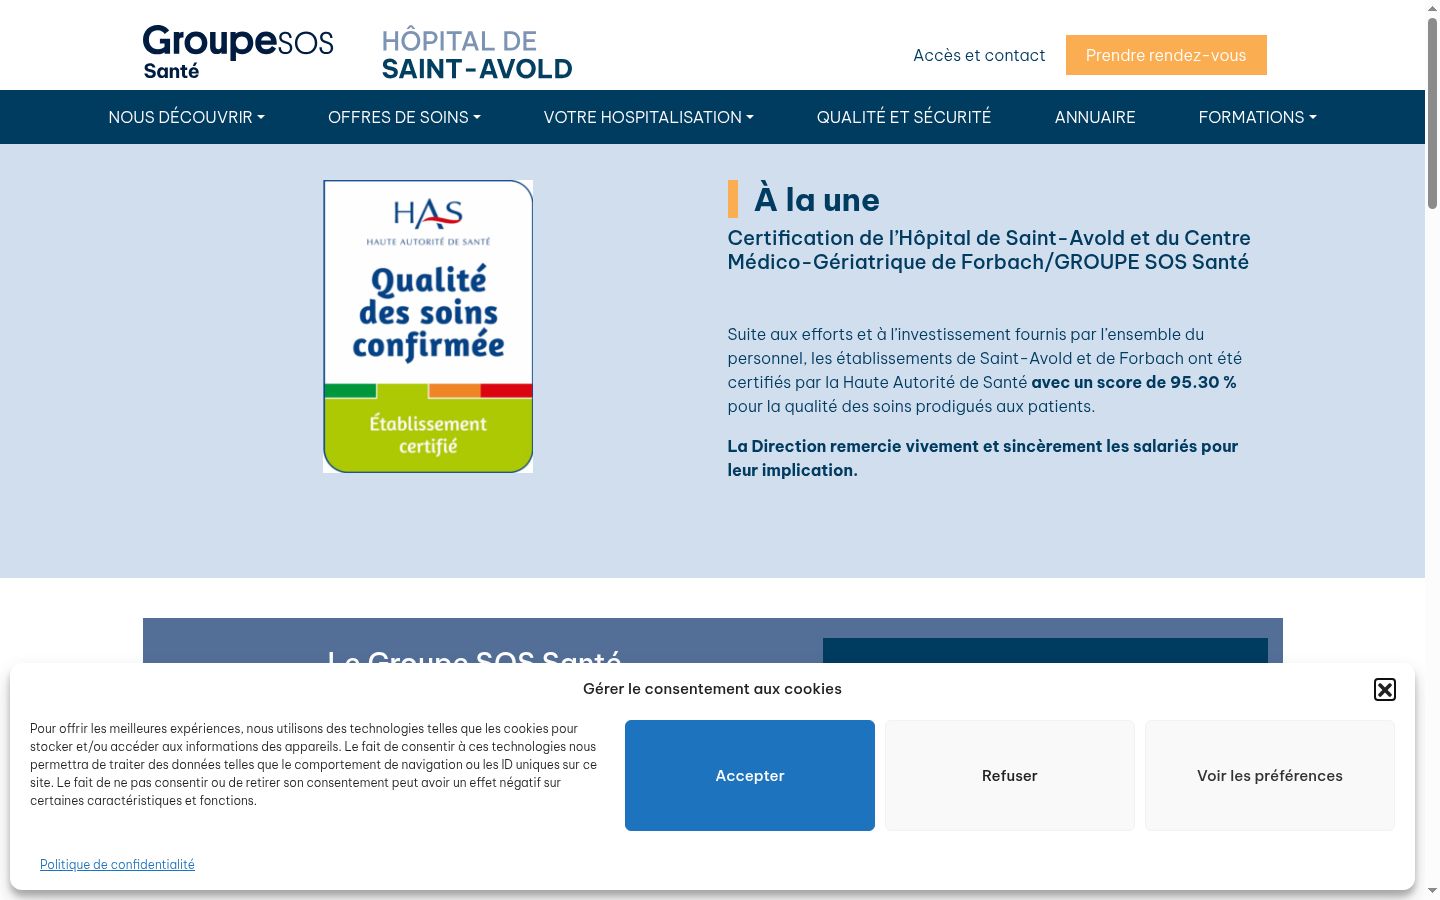The height and width of the screenshot is (900, 1440).
Task: Expand the Formations dropdown
Action: pos(1258,117)
